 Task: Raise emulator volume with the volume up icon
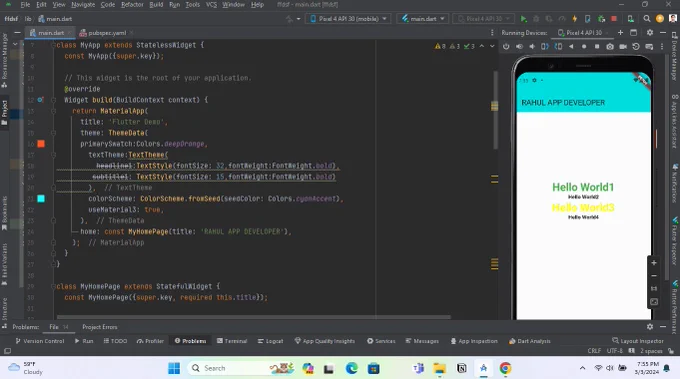tap(519, 46)
